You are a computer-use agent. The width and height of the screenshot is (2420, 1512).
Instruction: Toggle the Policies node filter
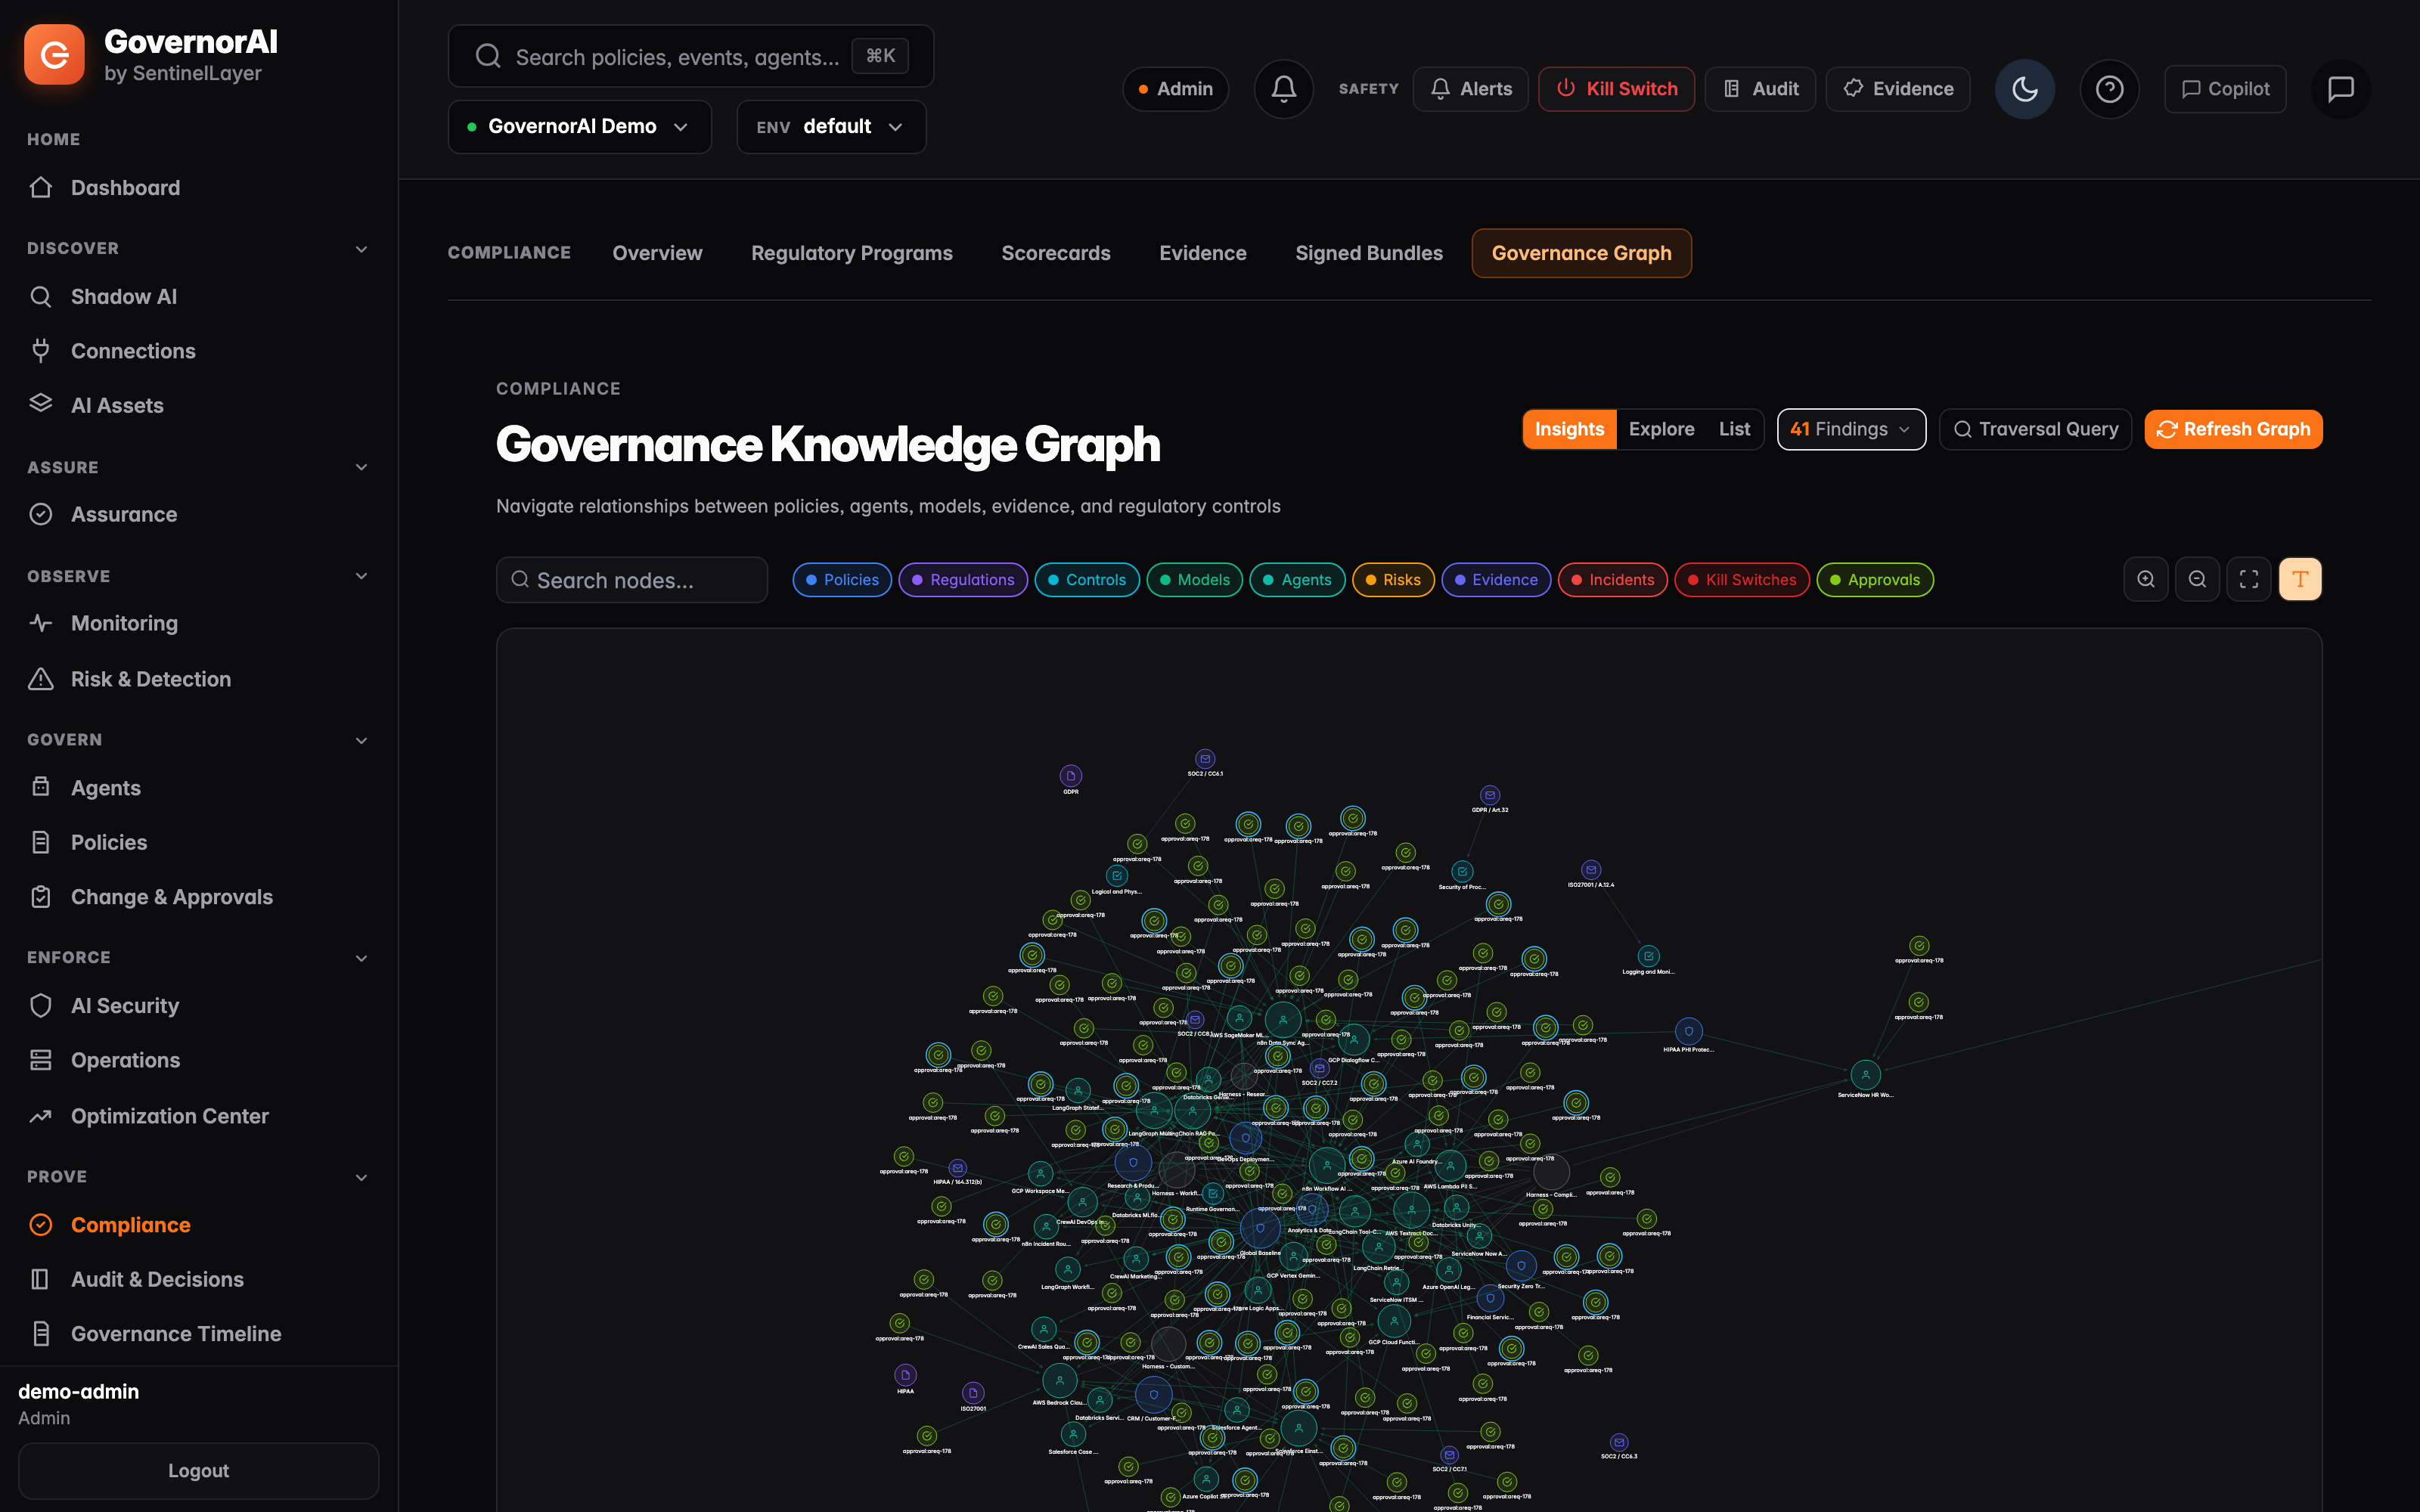(842, 580)
